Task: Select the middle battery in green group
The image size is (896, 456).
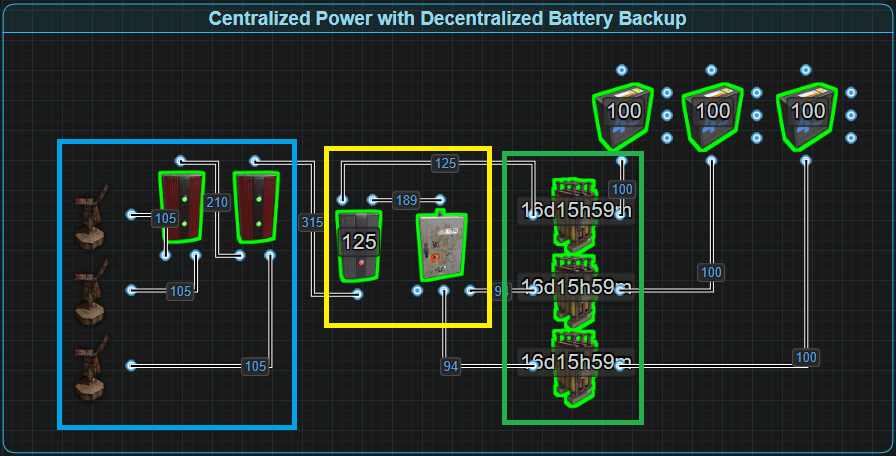Action: point(573,288)
